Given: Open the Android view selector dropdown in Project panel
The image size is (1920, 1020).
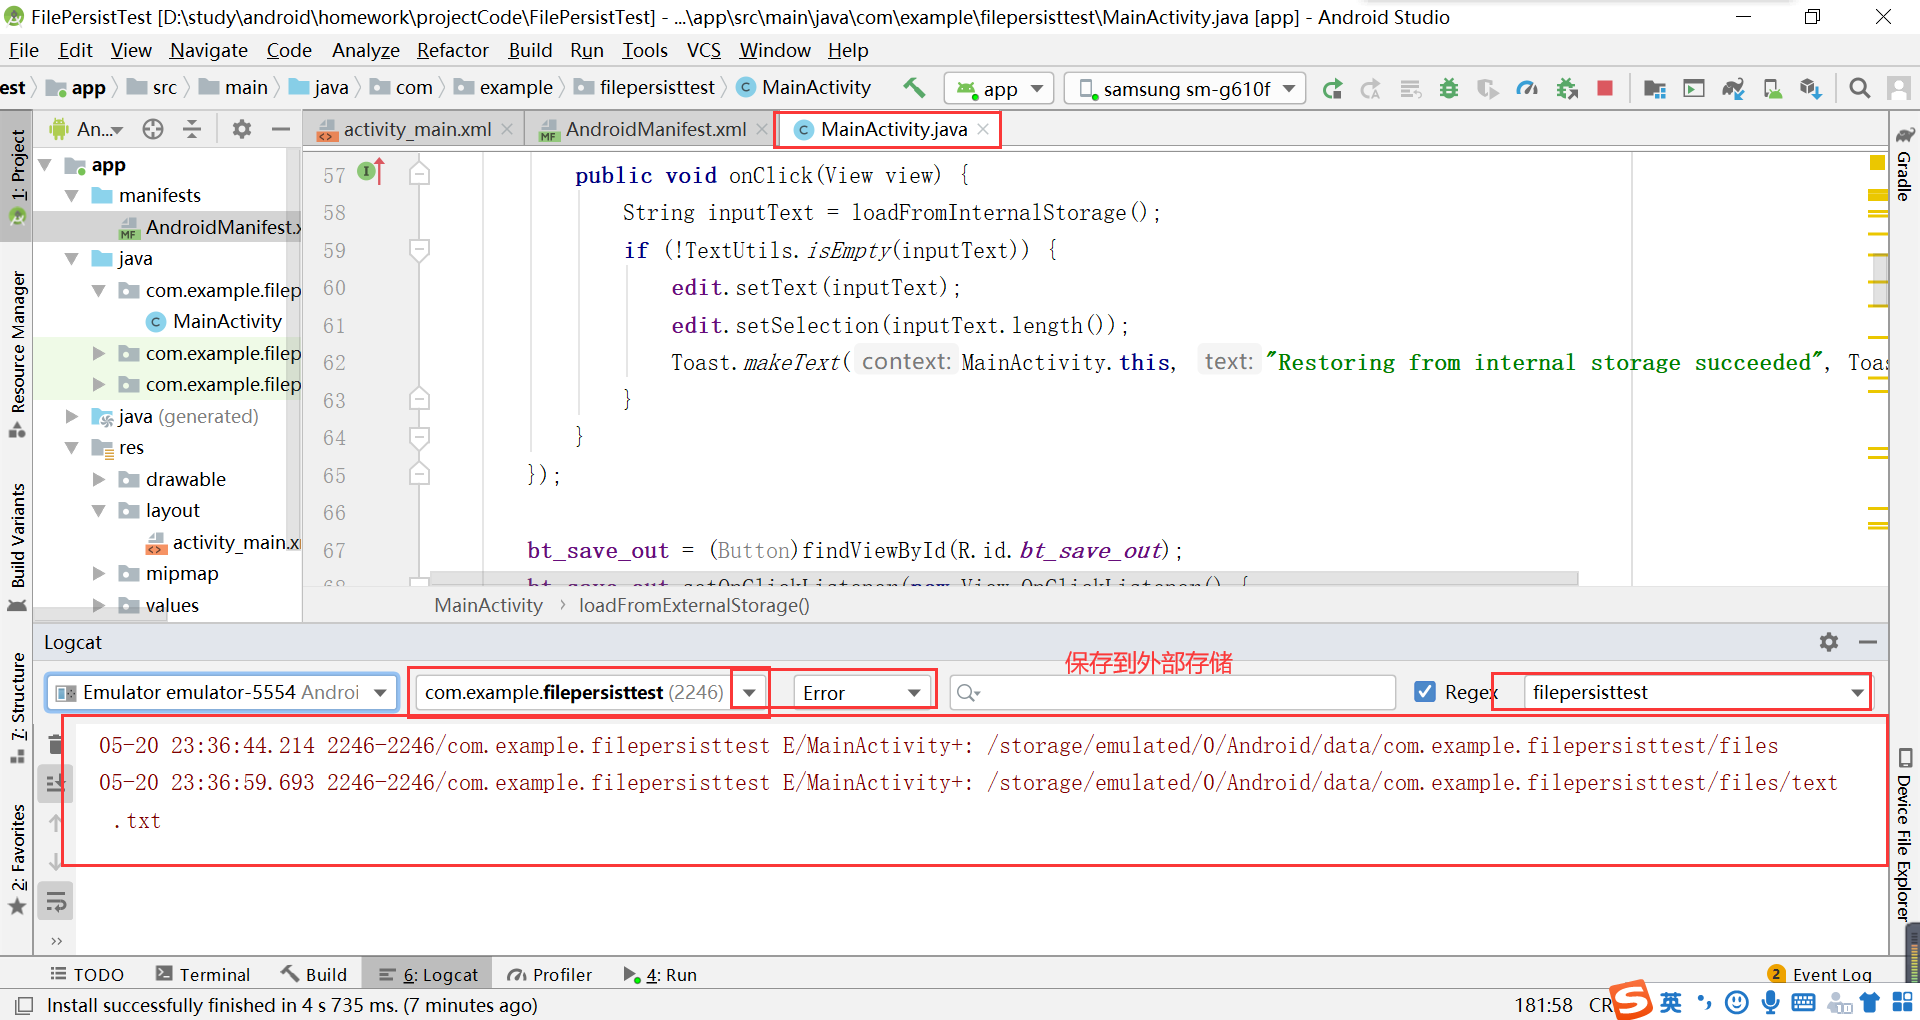Looking at the screenshot, I should [x=88, y=129].
